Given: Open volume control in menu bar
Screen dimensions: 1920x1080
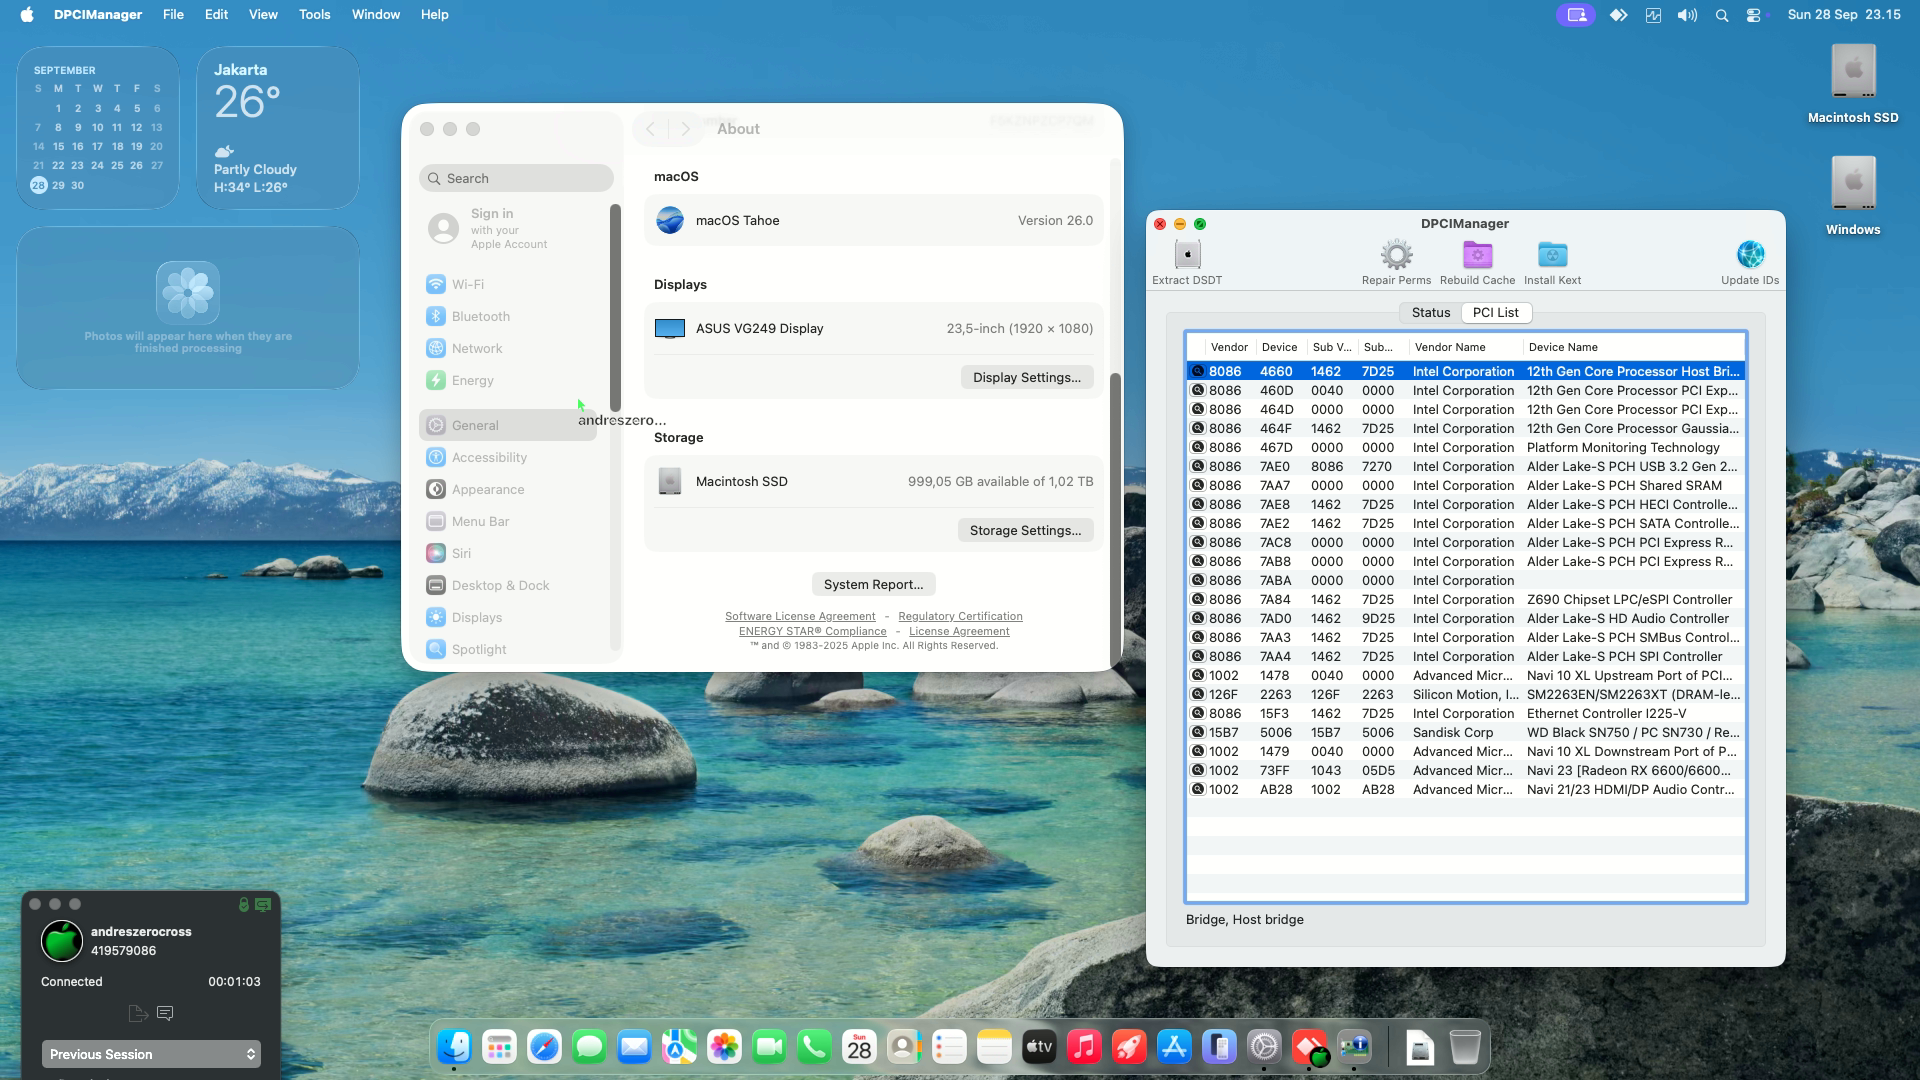Looking at the screenshot, I should [x=1687, y=15].
